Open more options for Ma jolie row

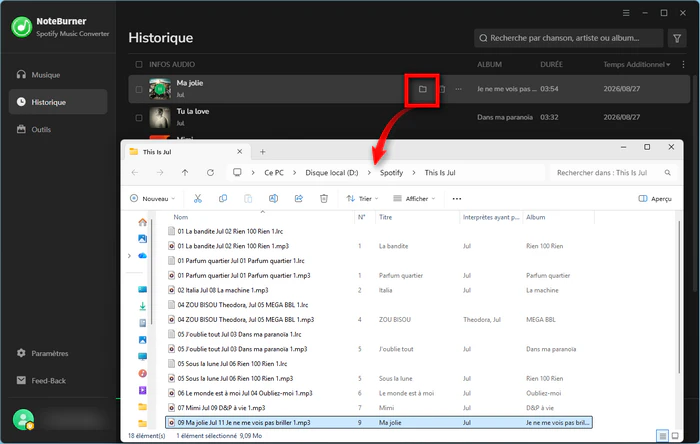tap(458, 89)
